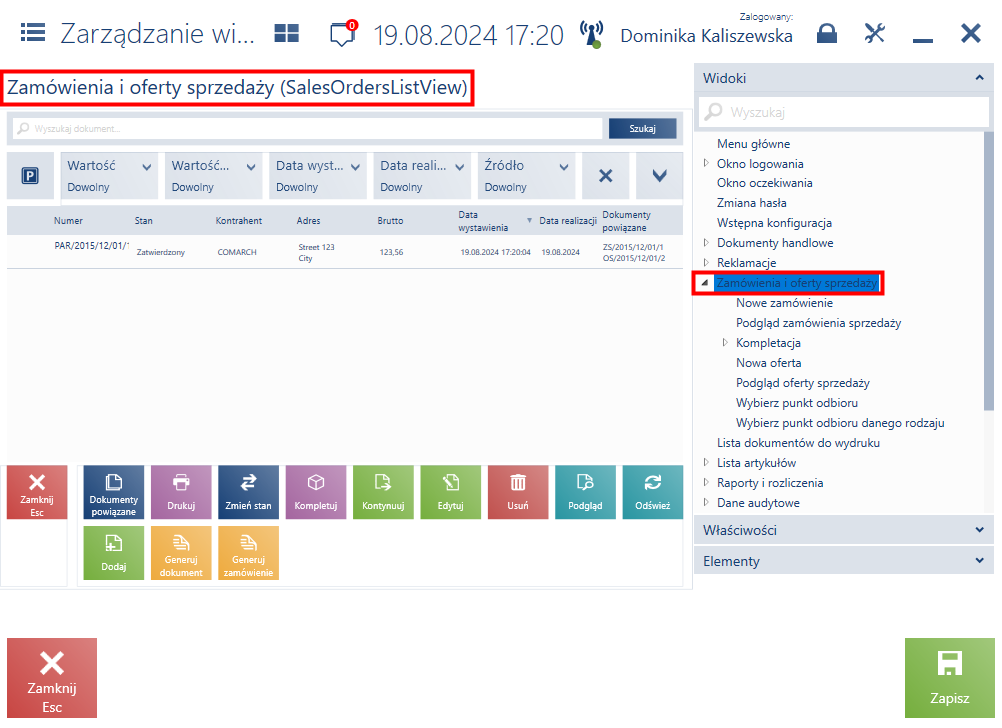Click the Odśwież refresh tile
Viewport: 1002px width, 728px height.
coord(652,492)
